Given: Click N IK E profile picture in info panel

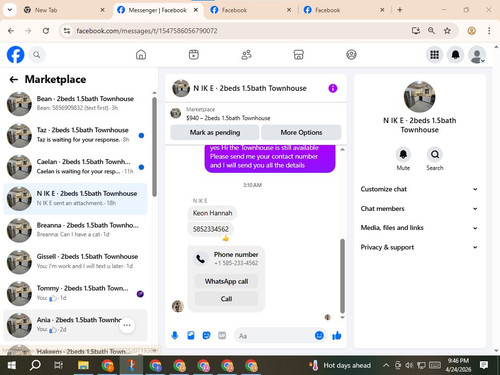Looking at the screenshot, I should (x=419, y=97).
